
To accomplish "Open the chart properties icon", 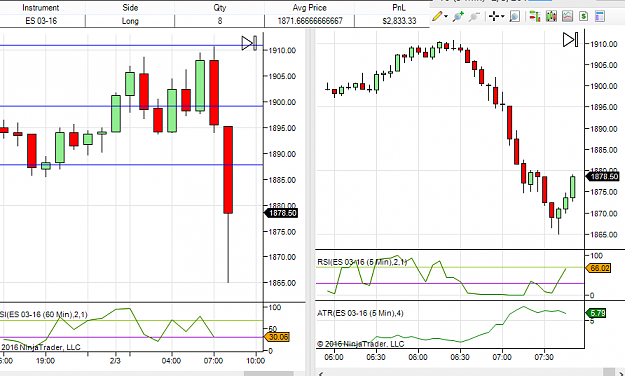I will [x=599, y=16].
